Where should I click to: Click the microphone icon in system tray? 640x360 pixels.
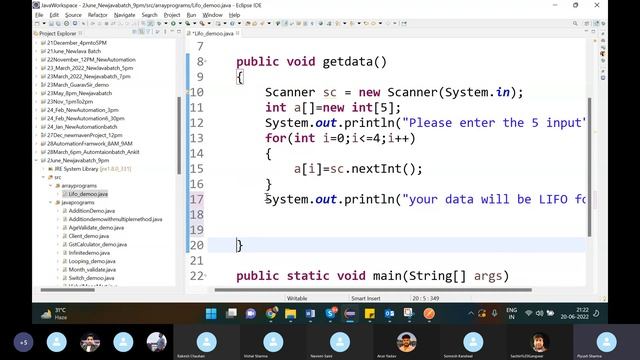pos(494,313)
